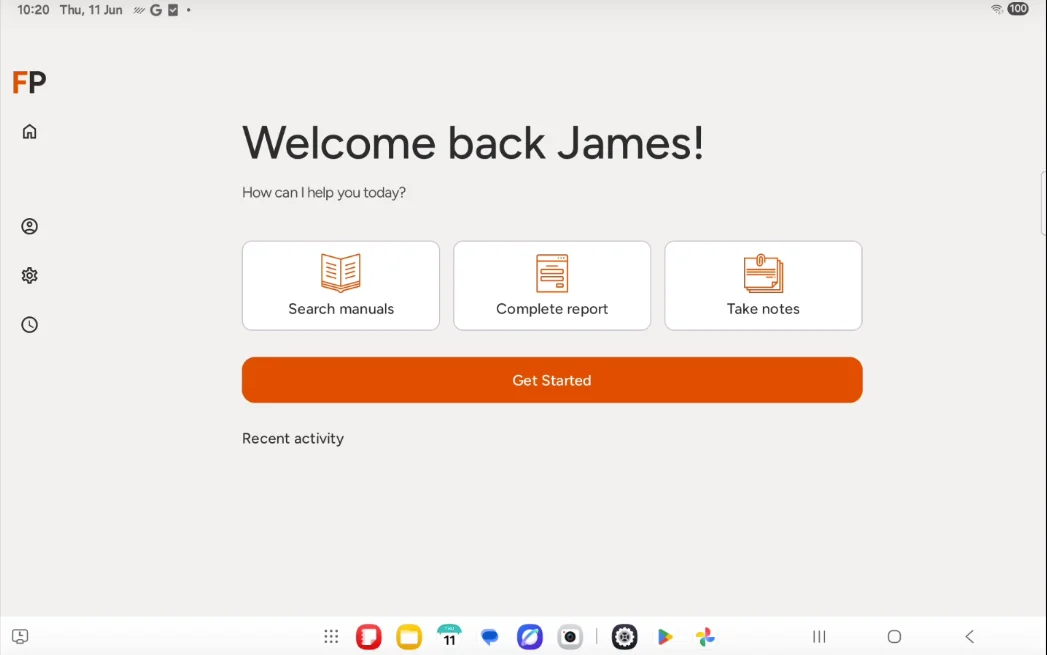Open the dark gear settings app in dock

(624, 637)
